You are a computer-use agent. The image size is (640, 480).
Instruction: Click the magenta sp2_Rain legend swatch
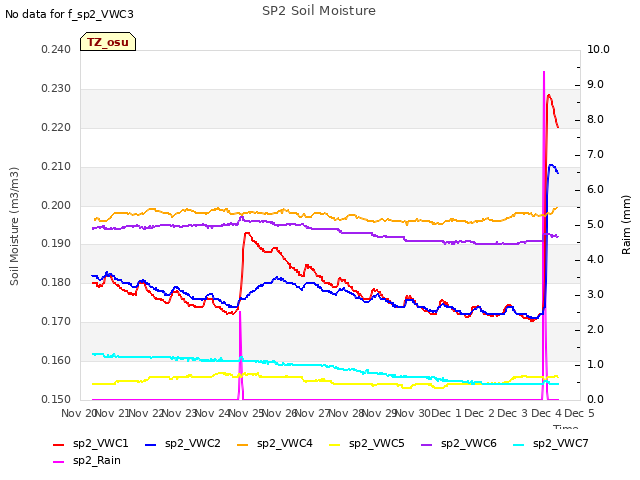tap(59, 462)
